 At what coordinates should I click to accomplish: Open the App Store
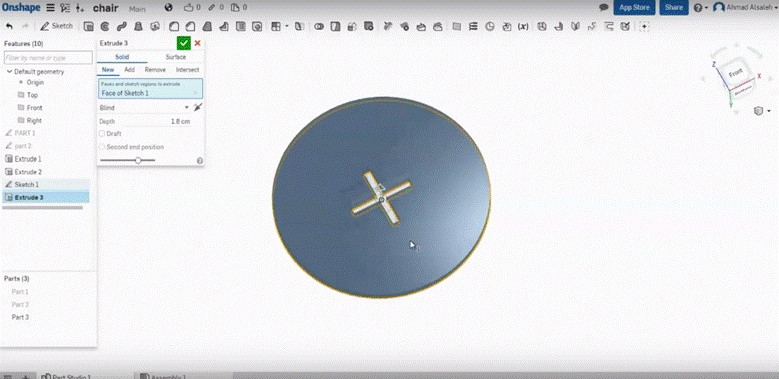(634, 7)
